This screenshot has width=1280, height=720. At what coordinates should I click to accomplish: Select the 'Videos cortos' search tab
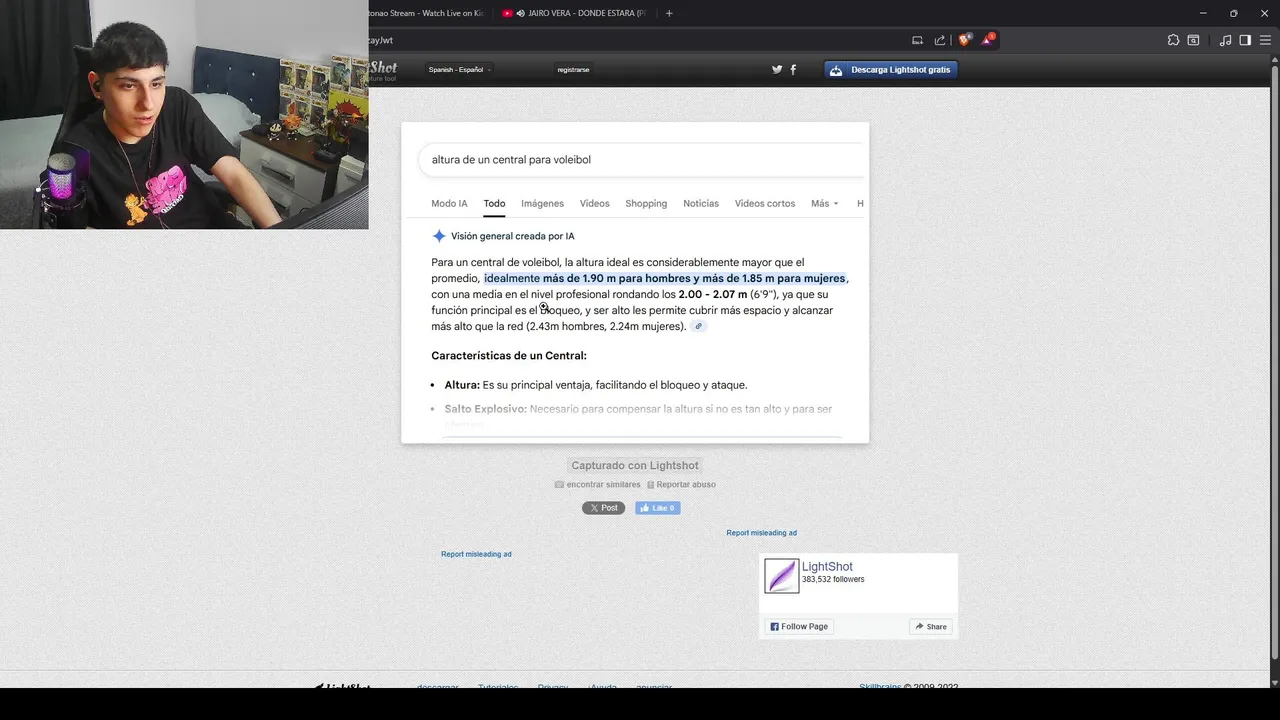765,203
